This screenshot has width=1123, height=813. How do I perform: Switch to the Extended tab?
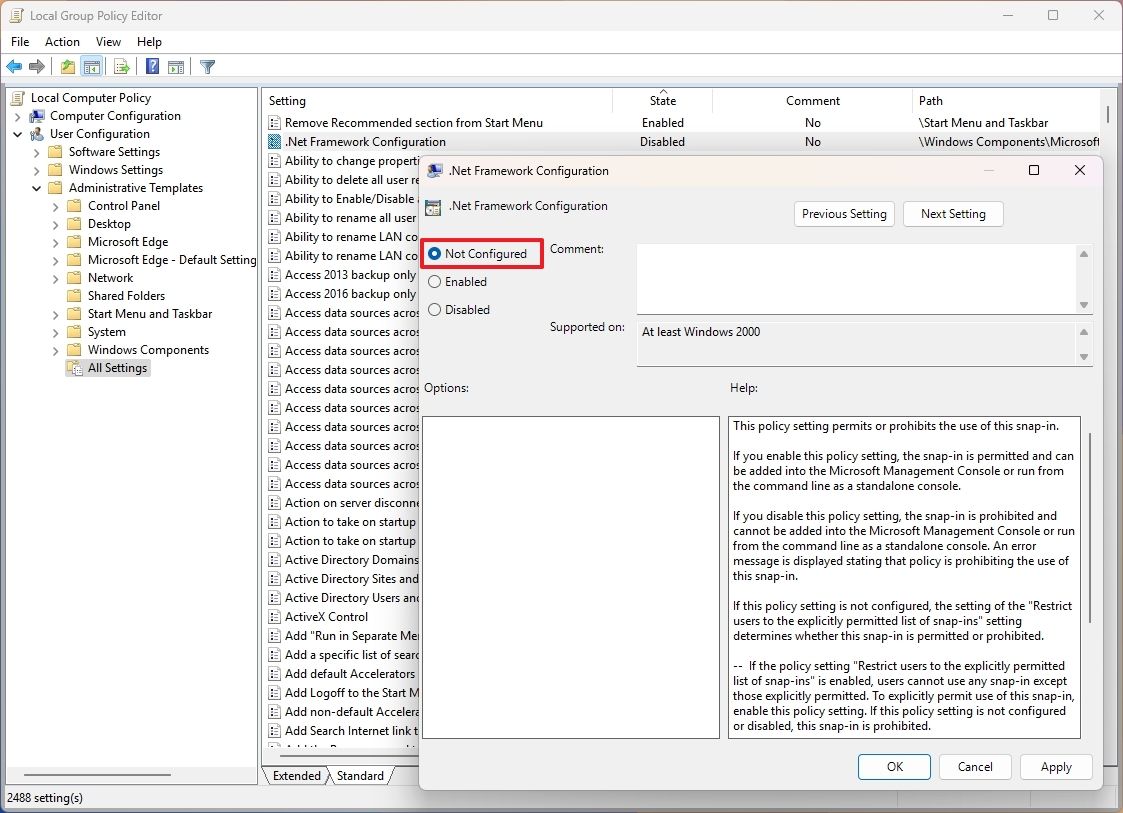click(296, 775)
